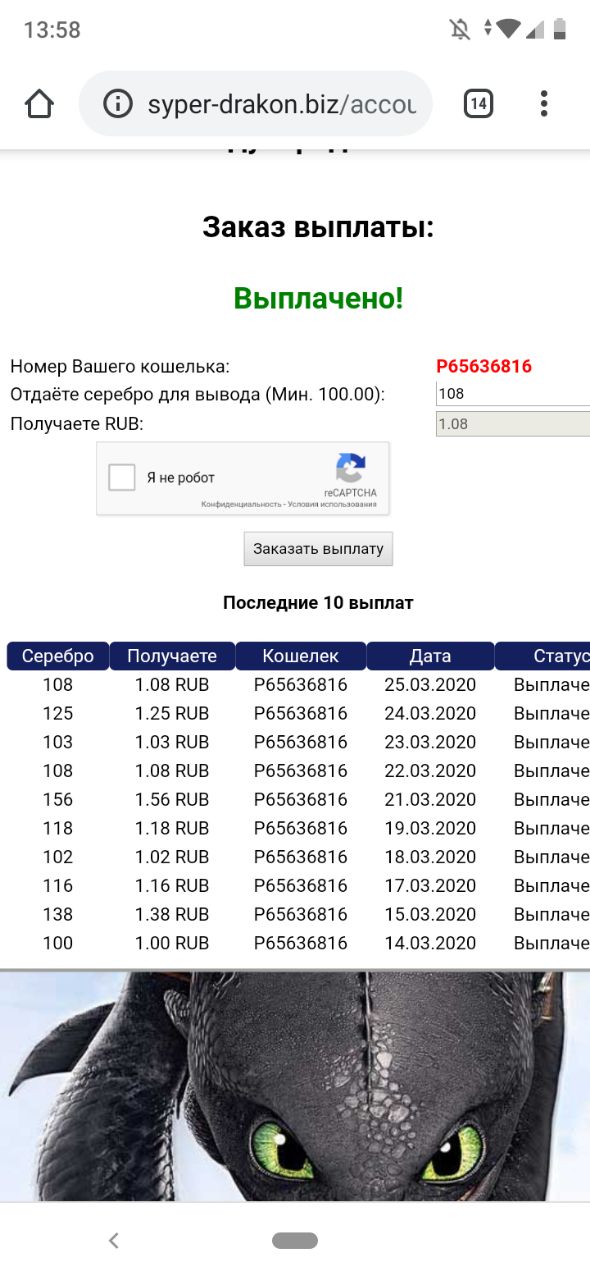This screenshot has height=1280, width=590.
Task: Click the silver value 138 in the table
Action: [x=58, y=914]
